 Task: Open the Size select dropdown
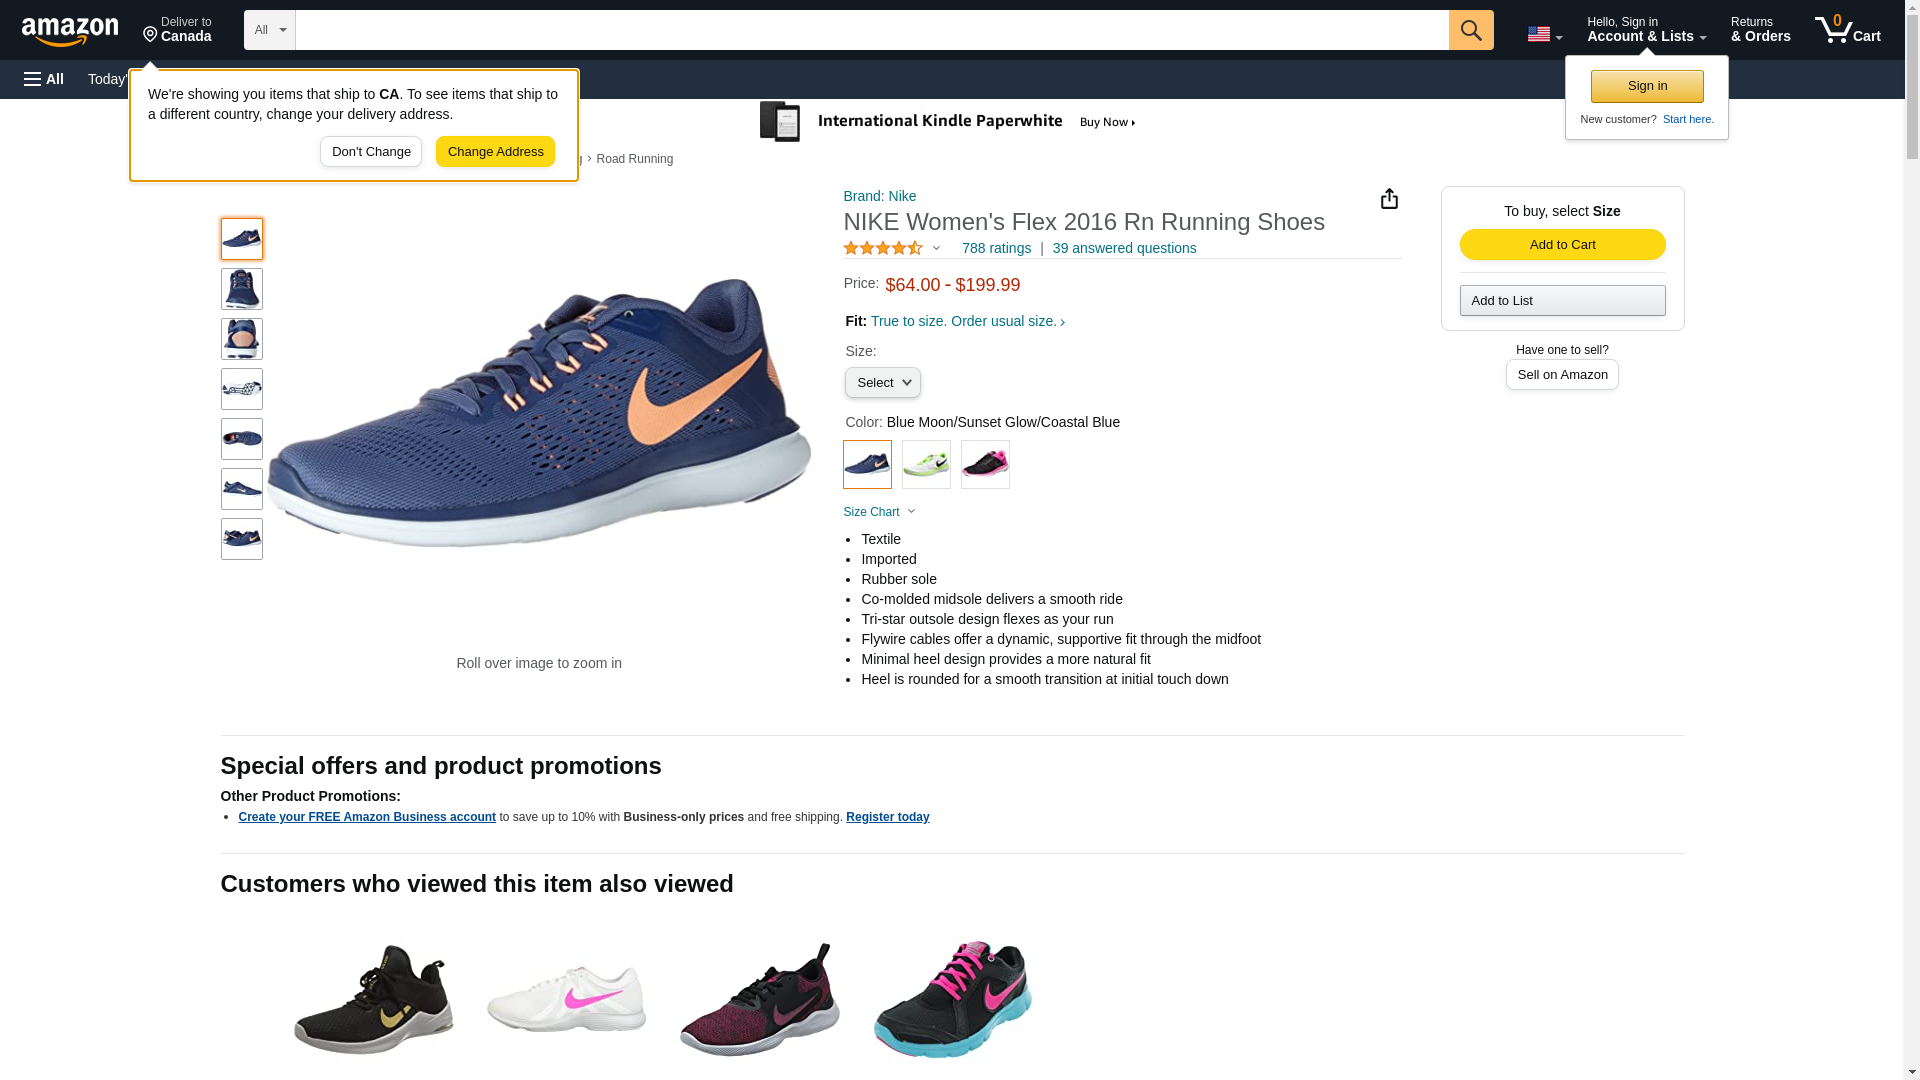882,383
